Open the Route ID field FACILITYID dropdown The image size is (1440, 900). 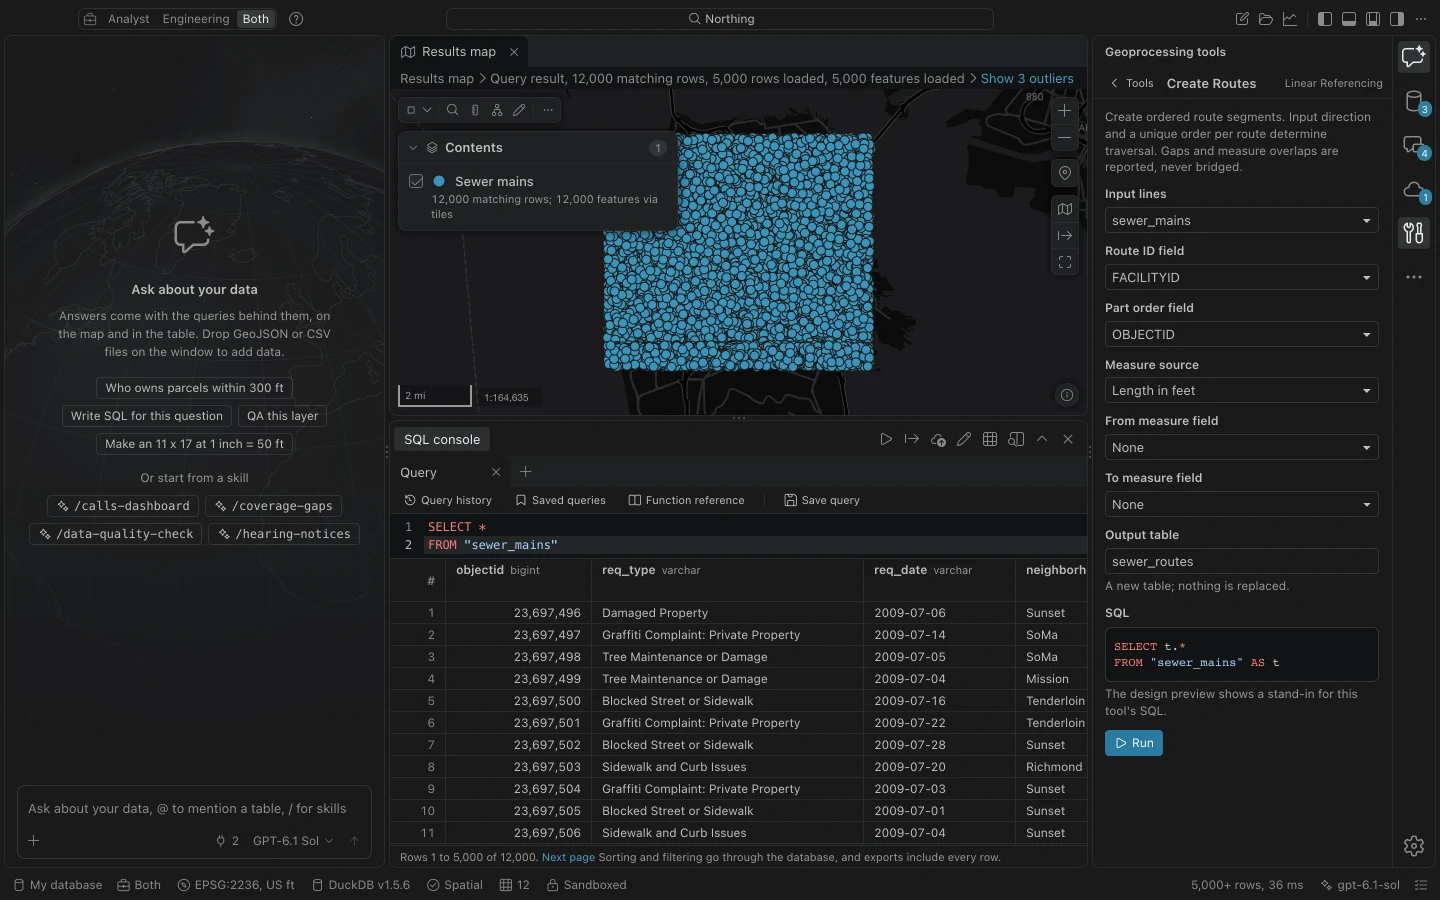pyautogui.click(x=1241, y=278)
